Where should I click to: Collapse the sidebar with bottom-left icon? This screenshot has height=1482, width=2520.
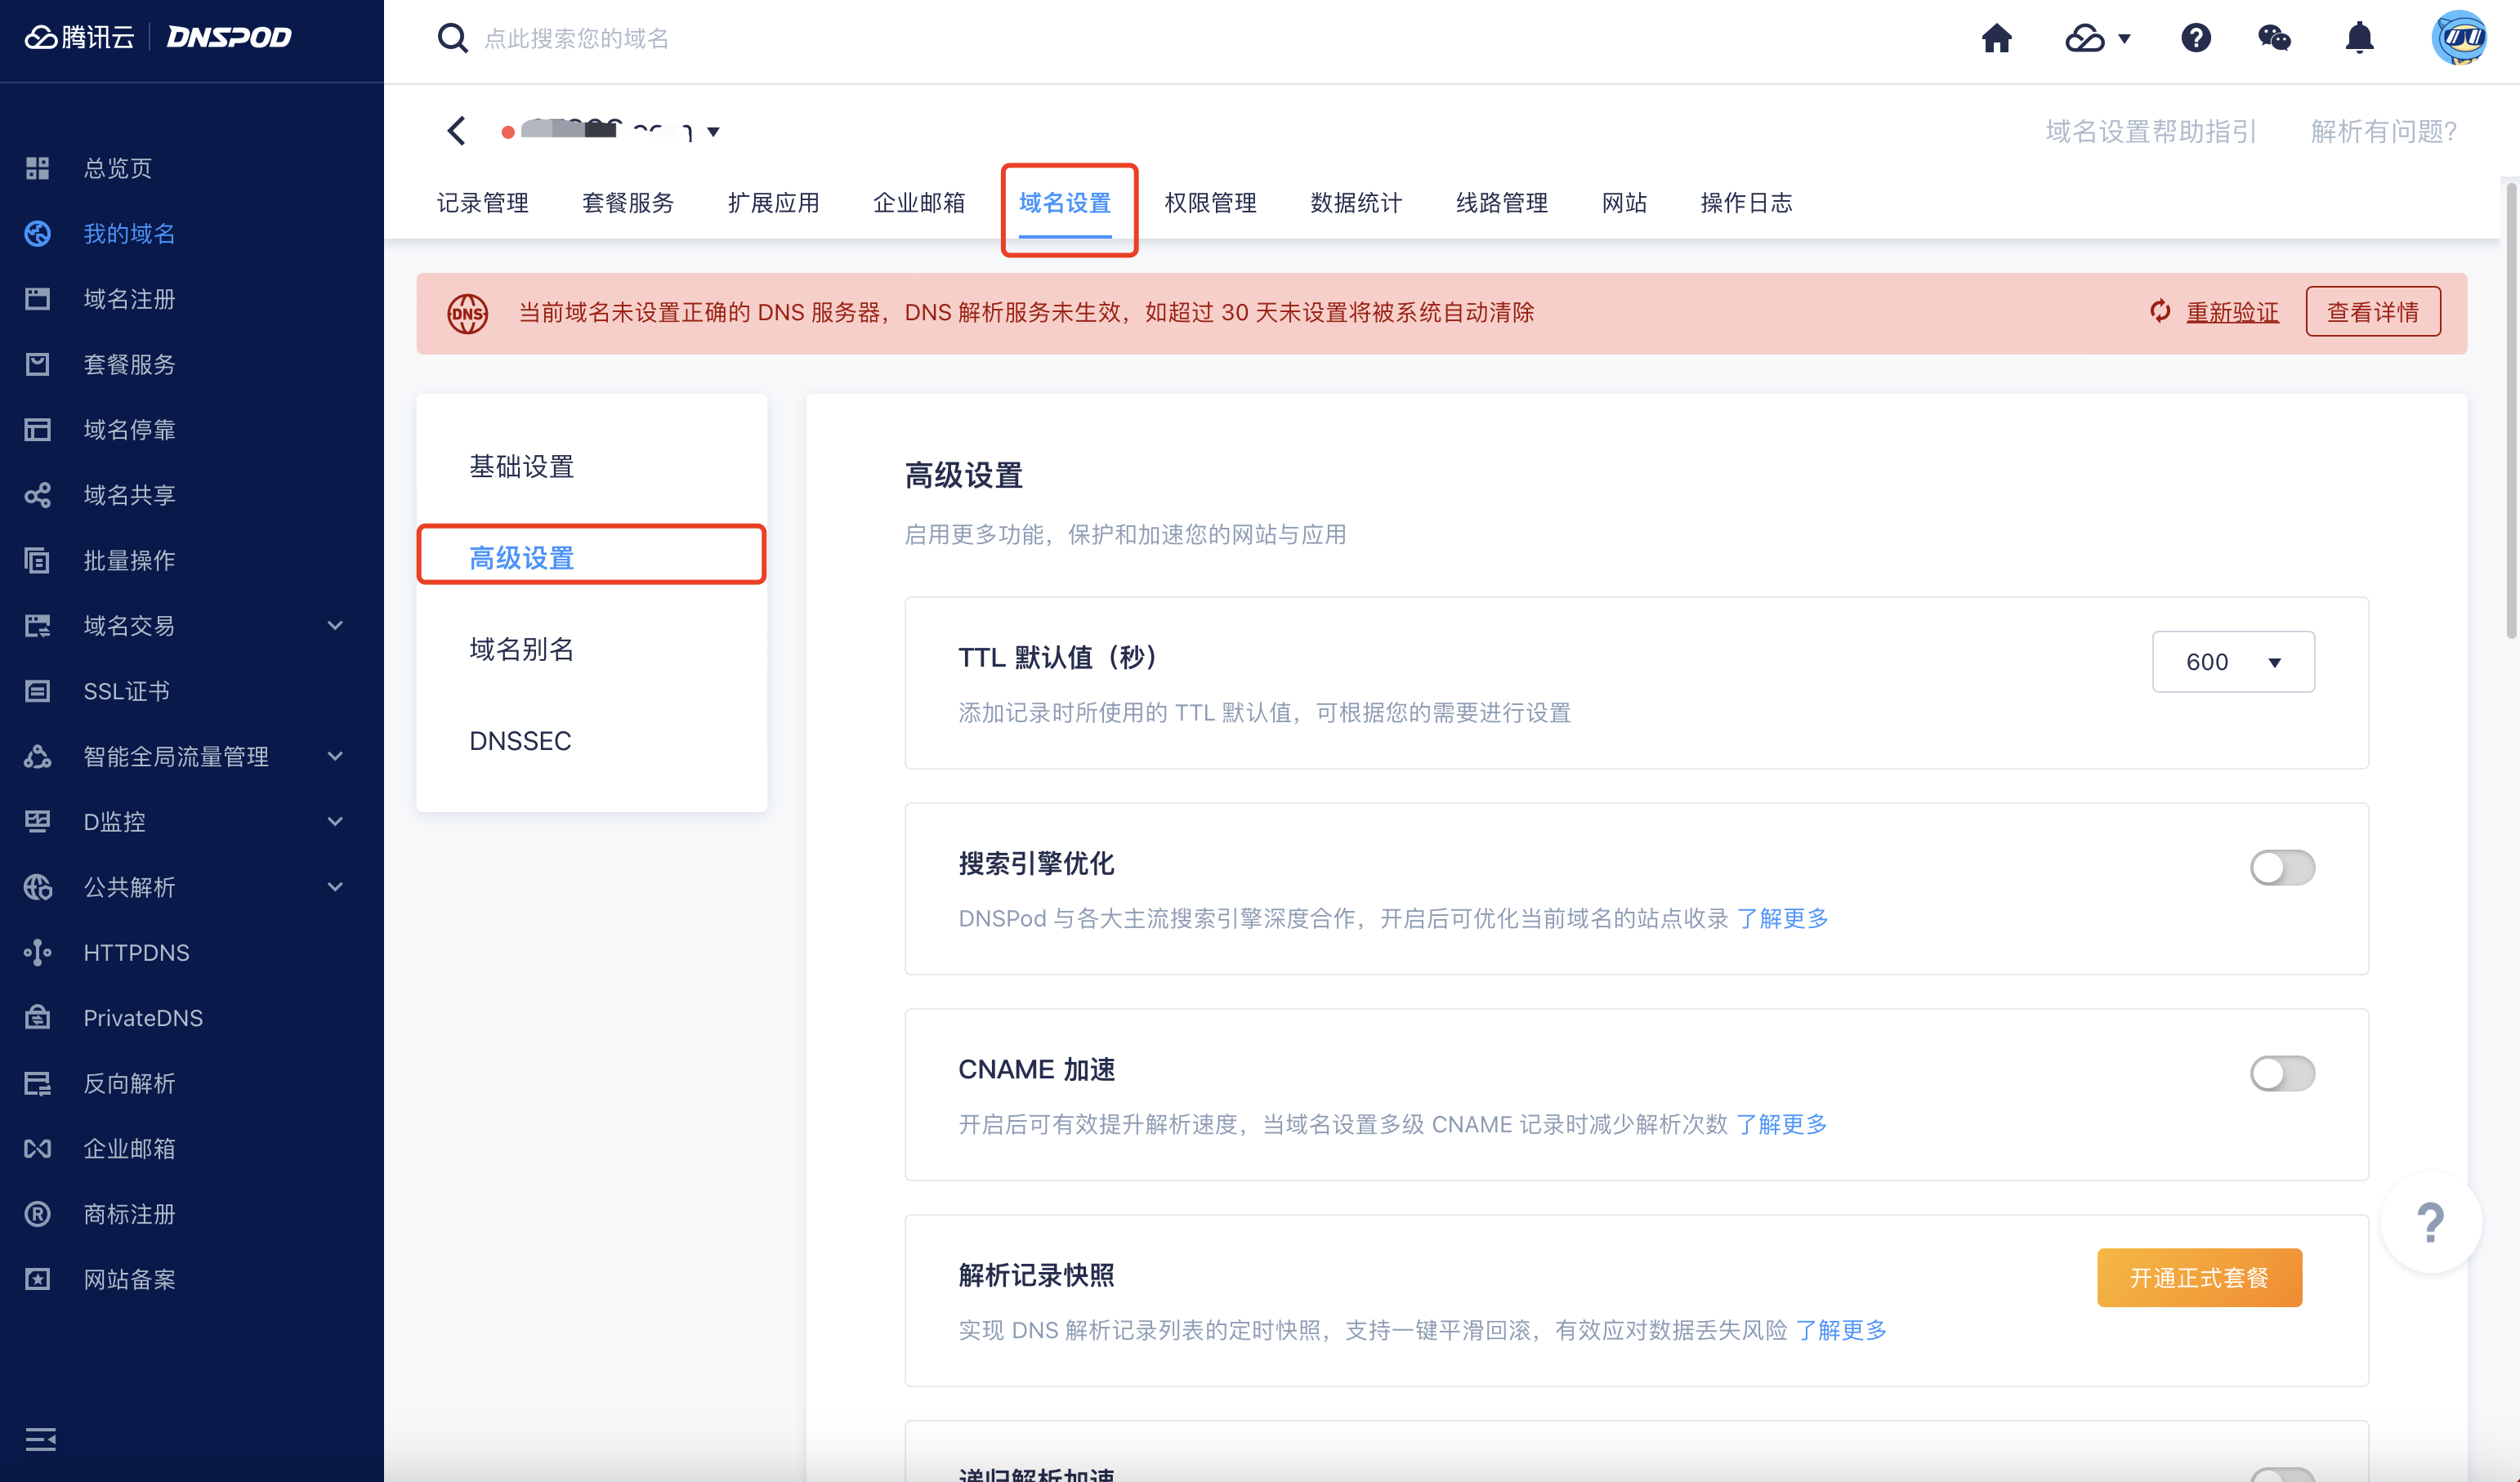click(x=41, y=1440)
